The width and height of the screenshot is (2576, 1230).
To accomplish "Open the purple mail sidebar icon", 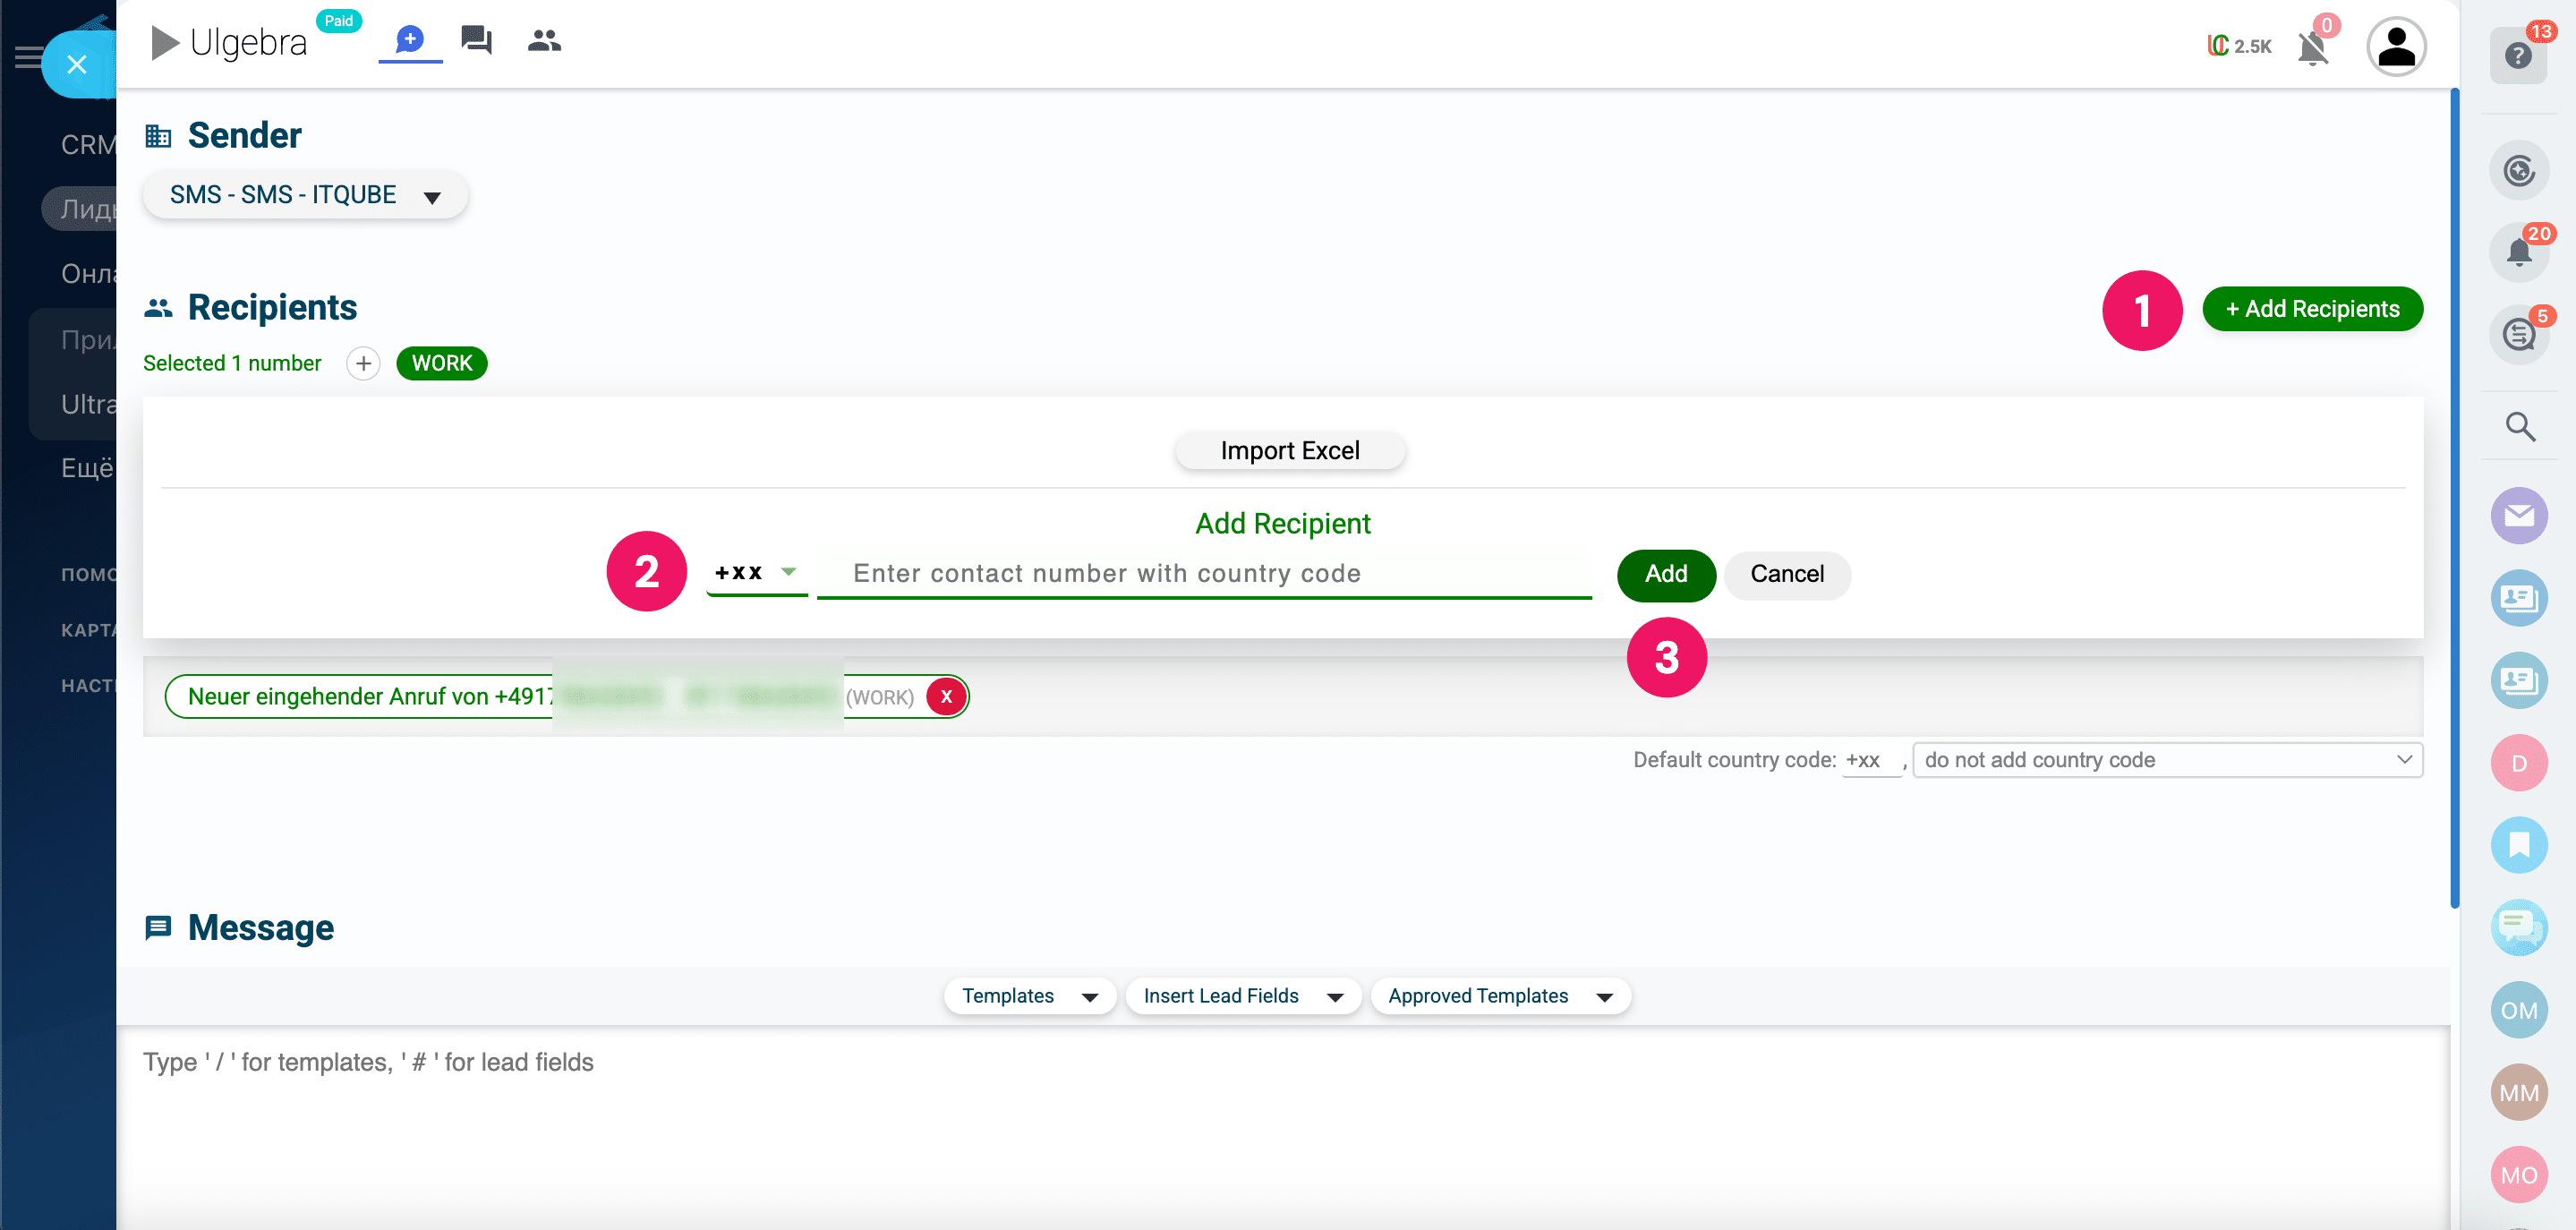I will pyautogui.click(x=2518, y=516).
